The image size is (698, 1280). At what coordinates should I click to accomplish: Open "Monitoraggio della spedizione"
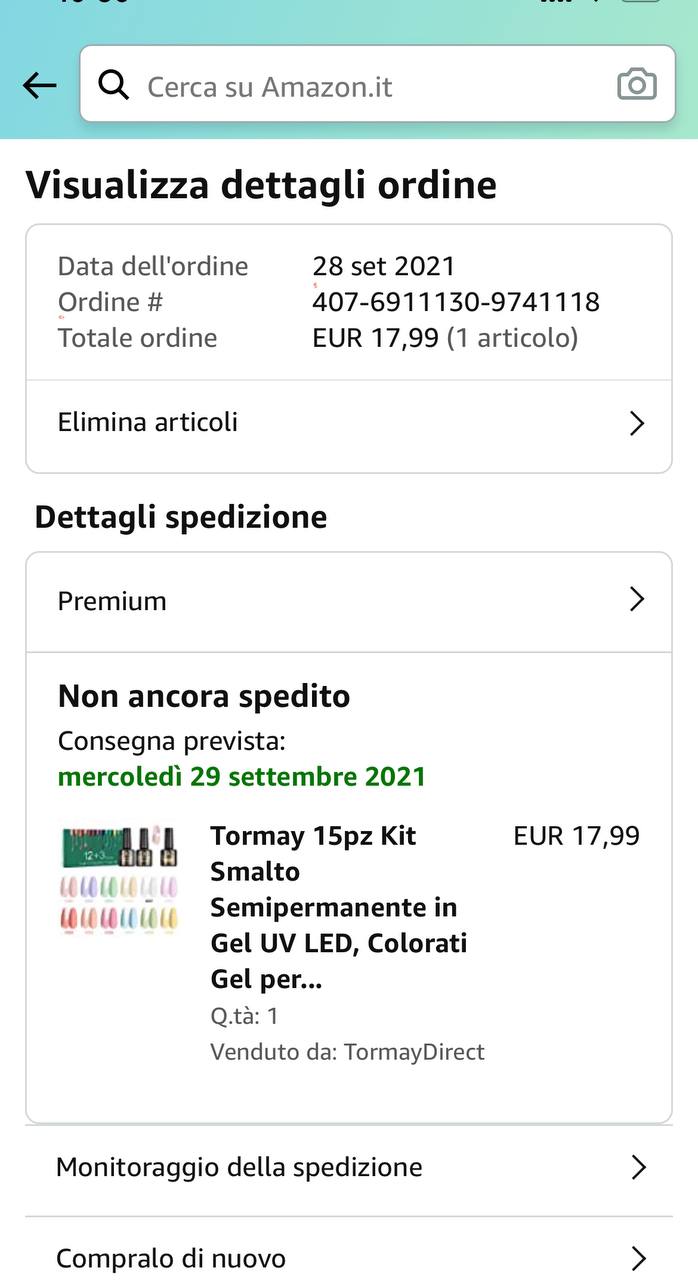[239, 1167]
